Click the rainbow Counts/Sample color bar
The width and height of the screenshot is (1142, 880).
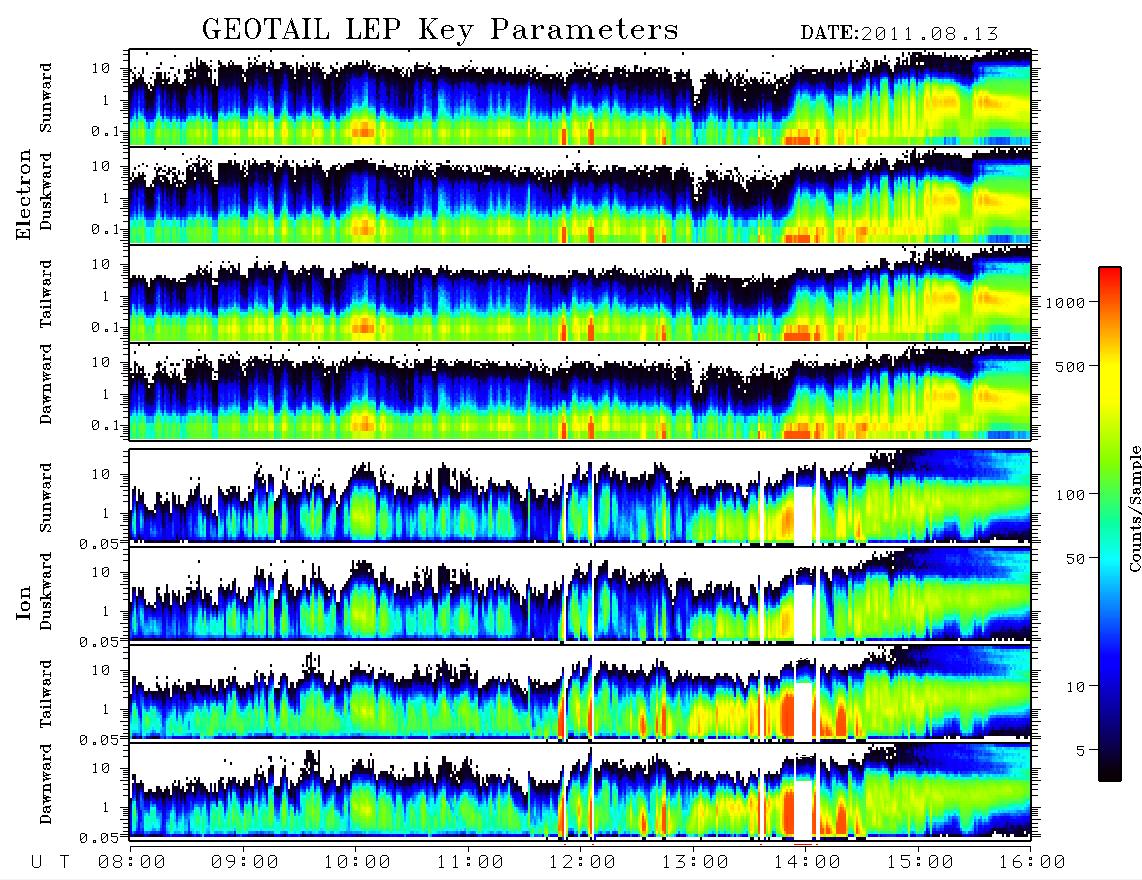pyautogui.click(x=1110, y=524)
